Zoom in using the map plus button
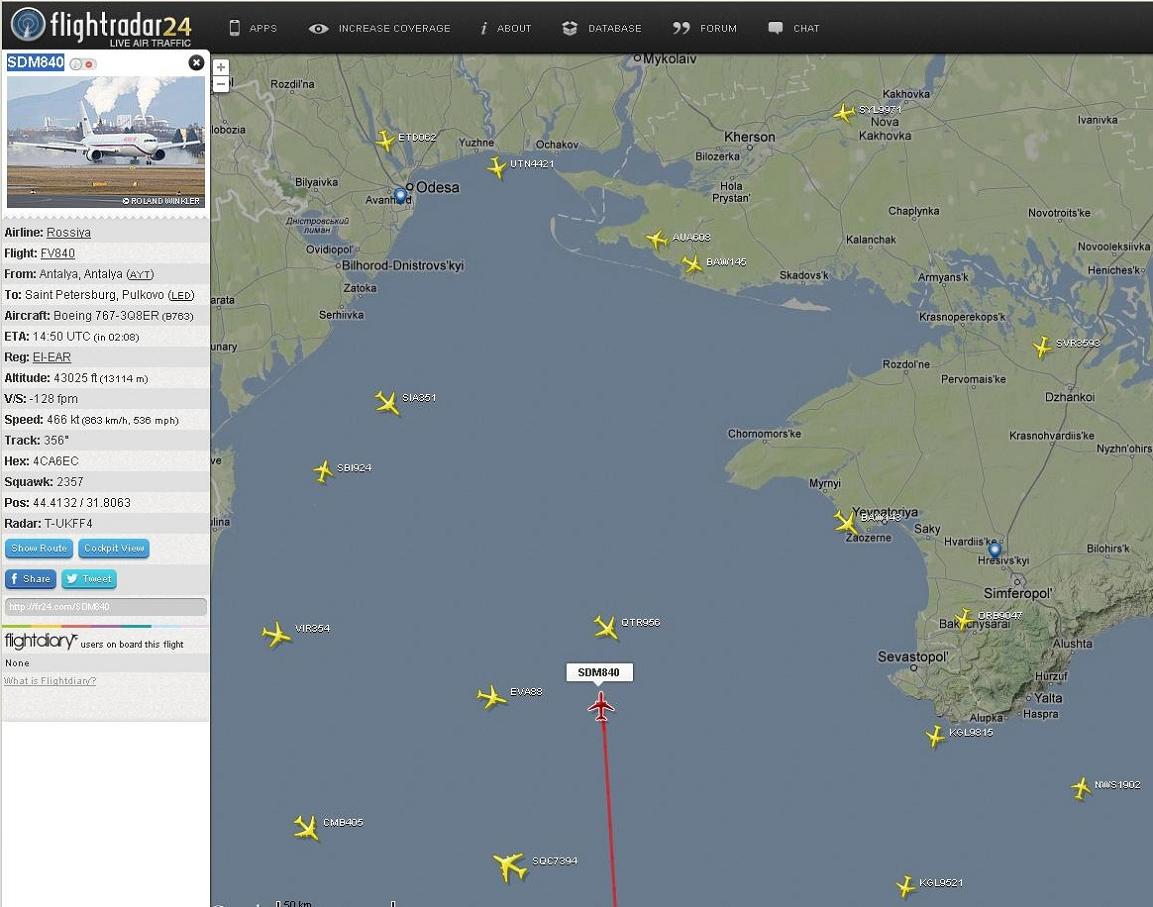Screen dimensions: 1153x907 point(220,67)
